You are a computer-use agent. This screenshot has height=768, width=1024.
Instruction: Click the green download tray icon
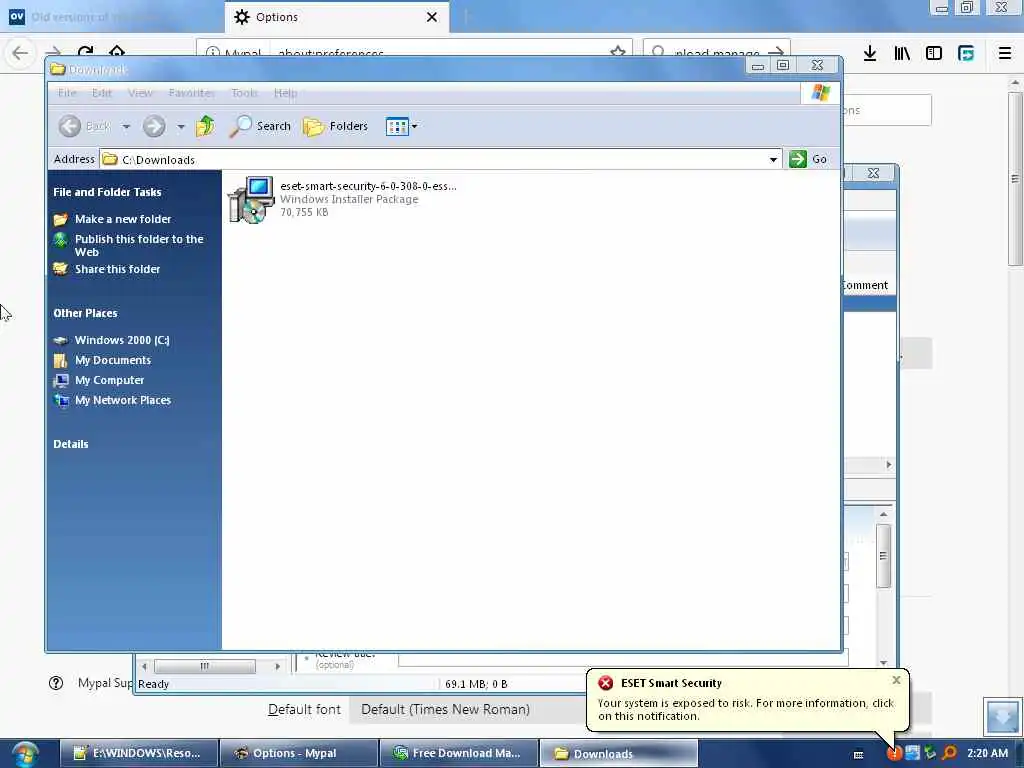tap(931, 753)
